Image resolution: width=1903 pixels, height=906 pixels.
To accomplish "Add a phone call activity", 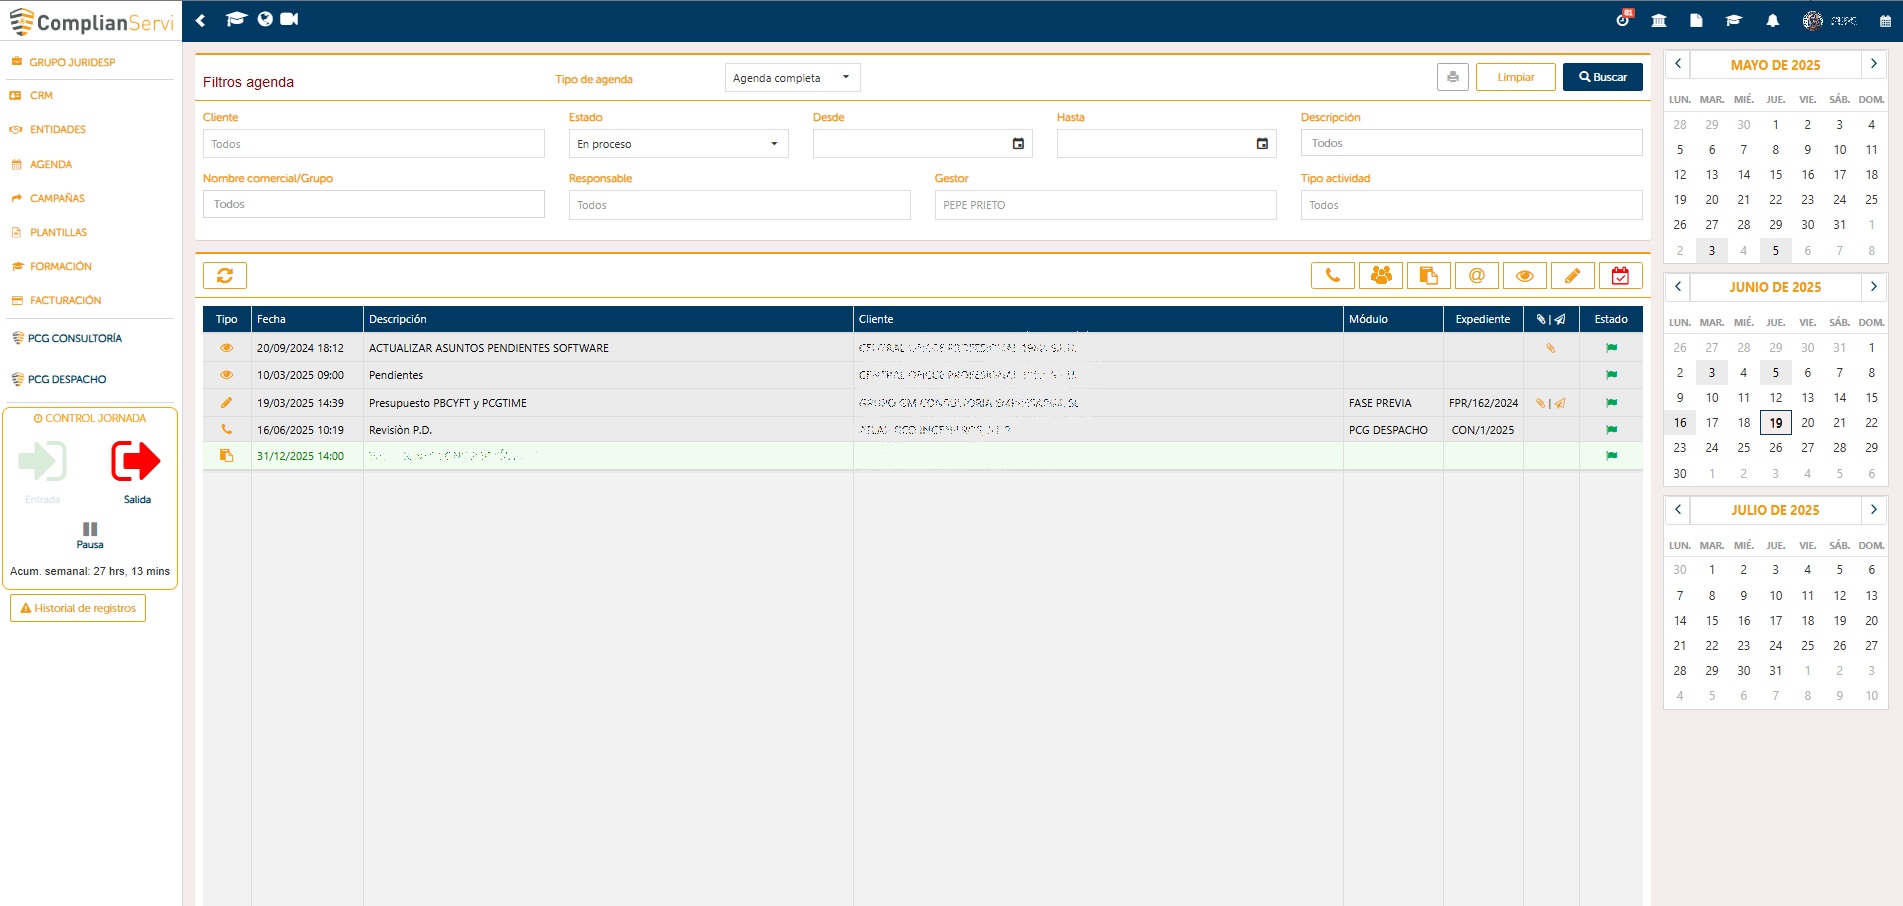I will click(x=1333, y=275).
